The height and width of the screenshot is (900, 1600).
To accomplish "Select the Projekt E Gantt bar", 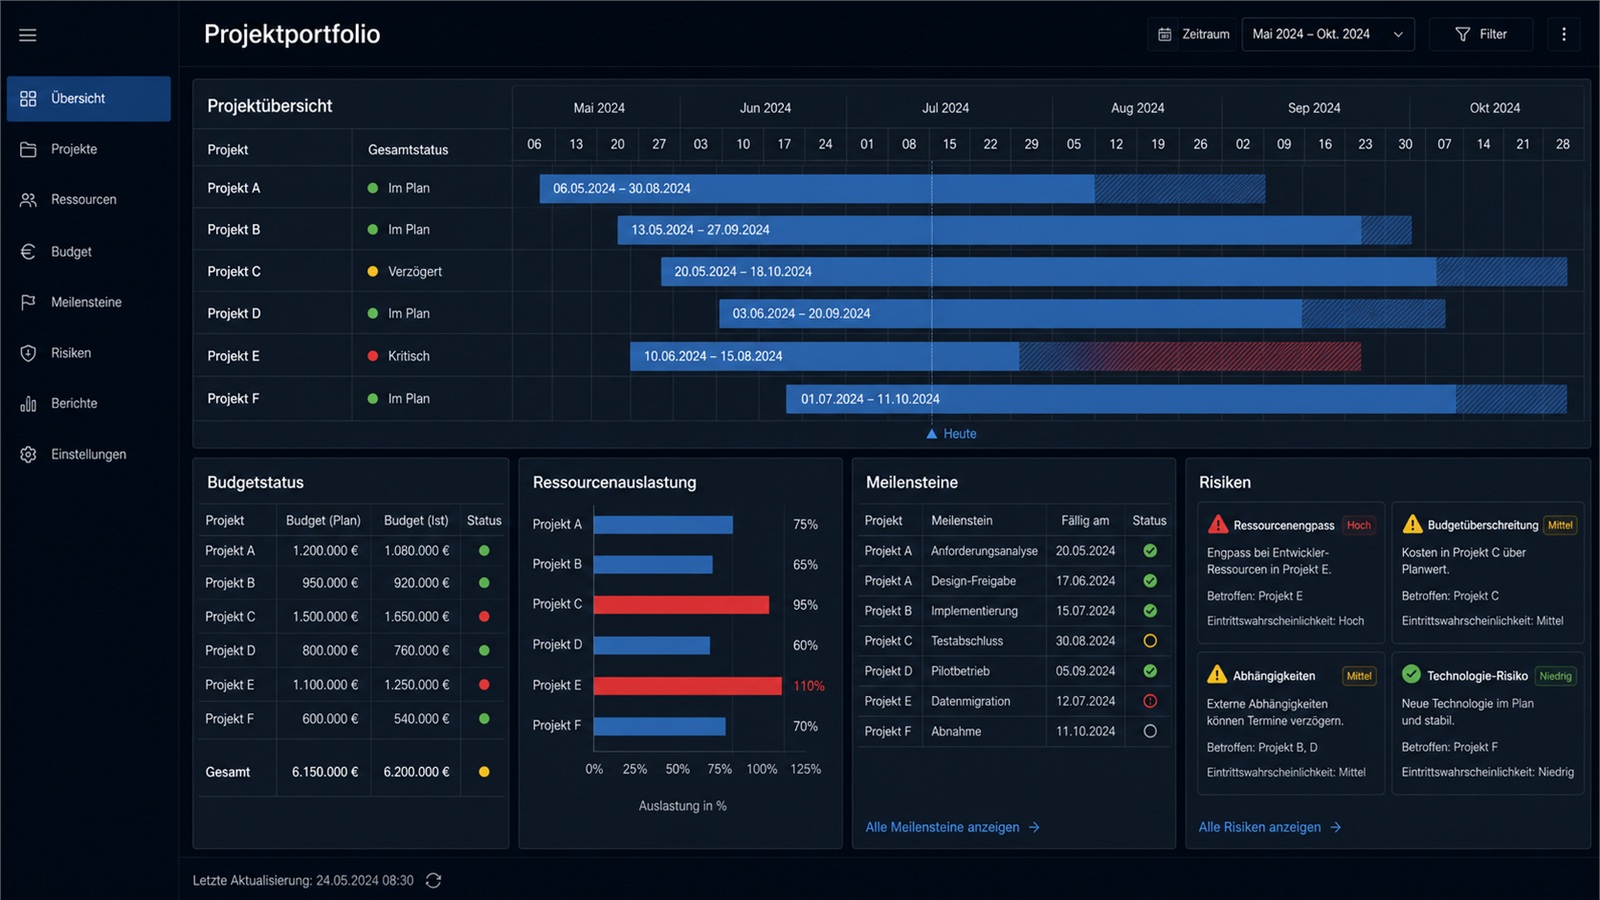I will (x=995, y=356).
